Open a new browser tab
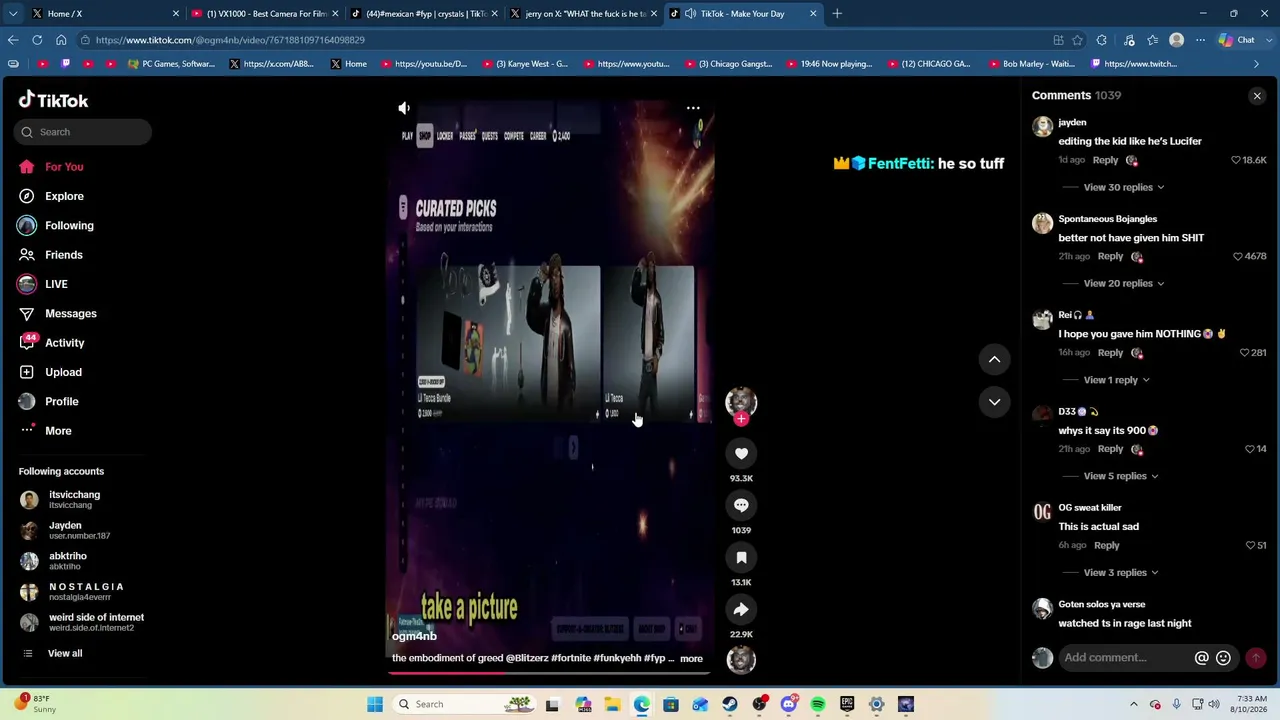This screenshot has height=720, width=1280. (x=837, y=14)
